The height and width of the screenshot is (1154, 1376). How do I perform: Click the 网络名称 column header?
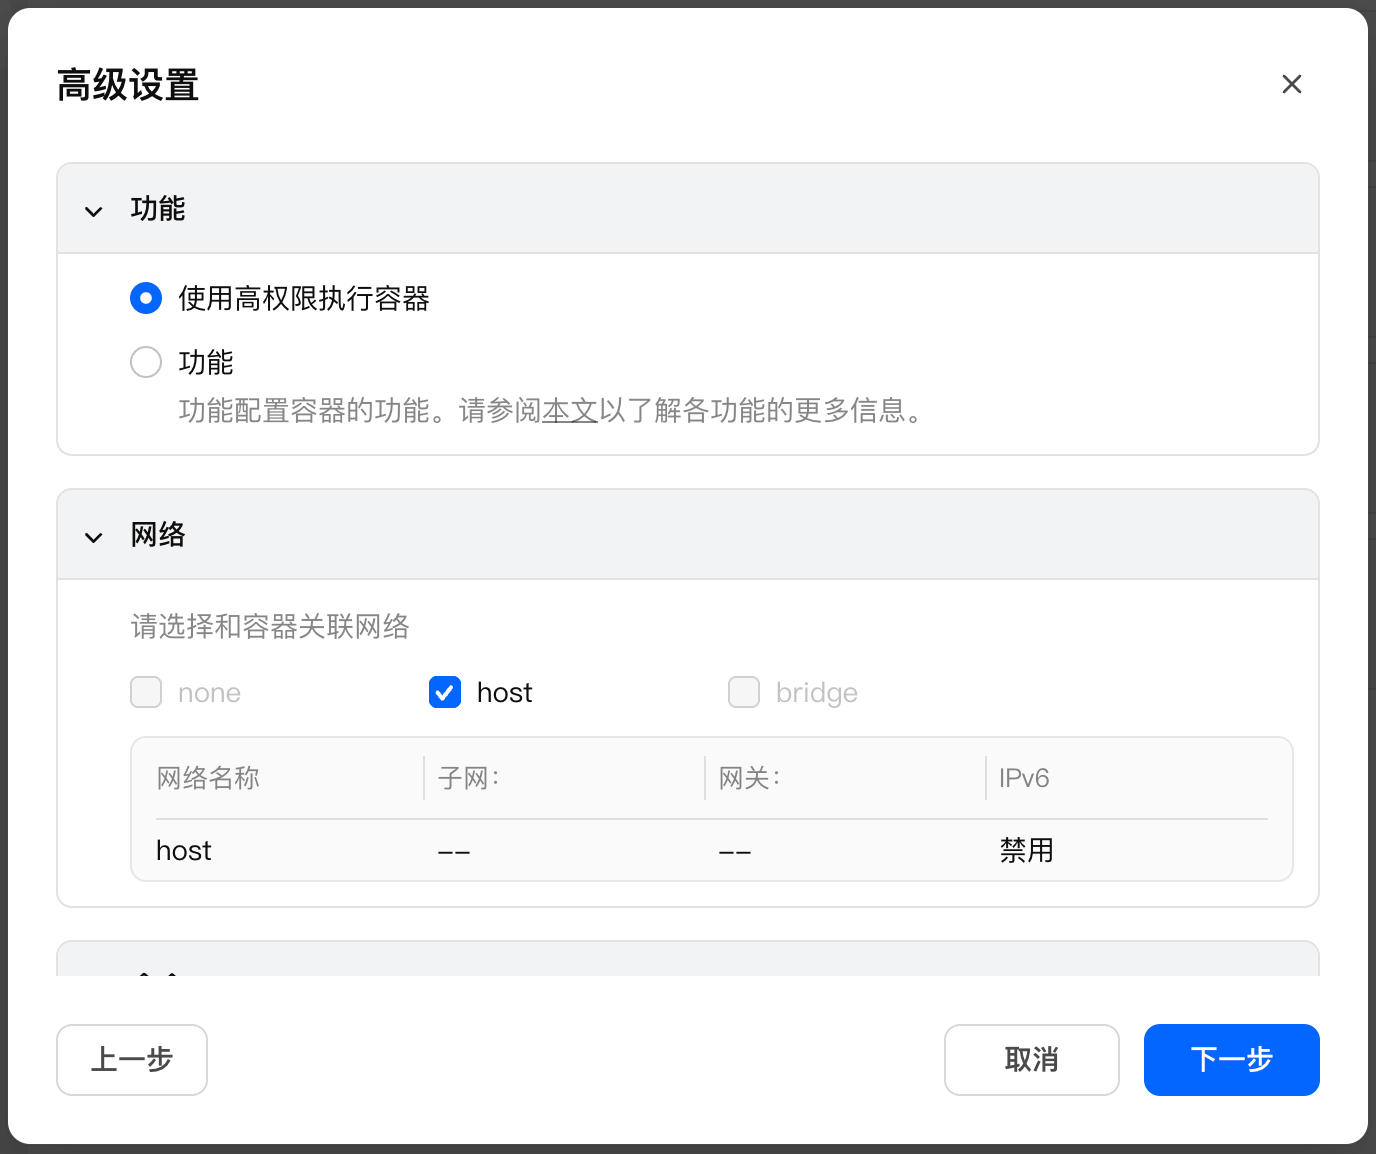point(208,778)
